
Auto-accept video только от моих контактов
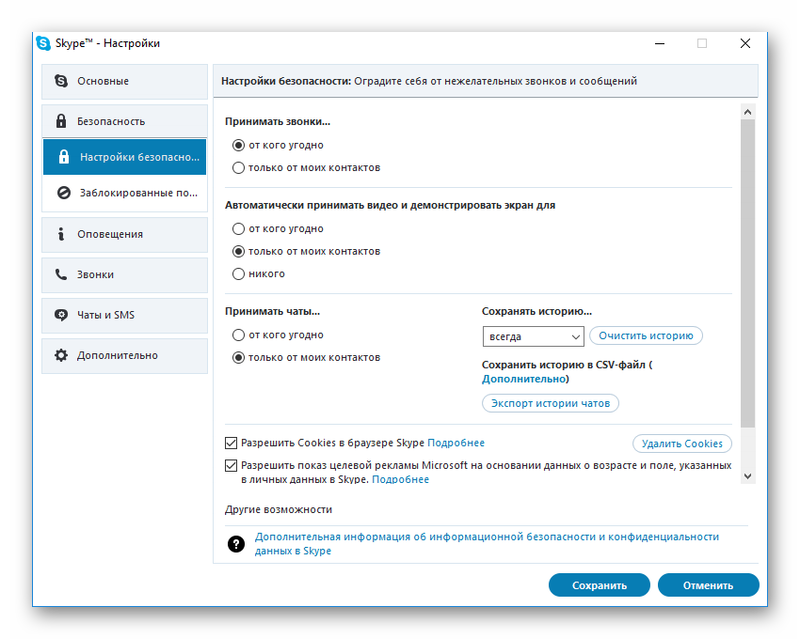coord(238,251)
